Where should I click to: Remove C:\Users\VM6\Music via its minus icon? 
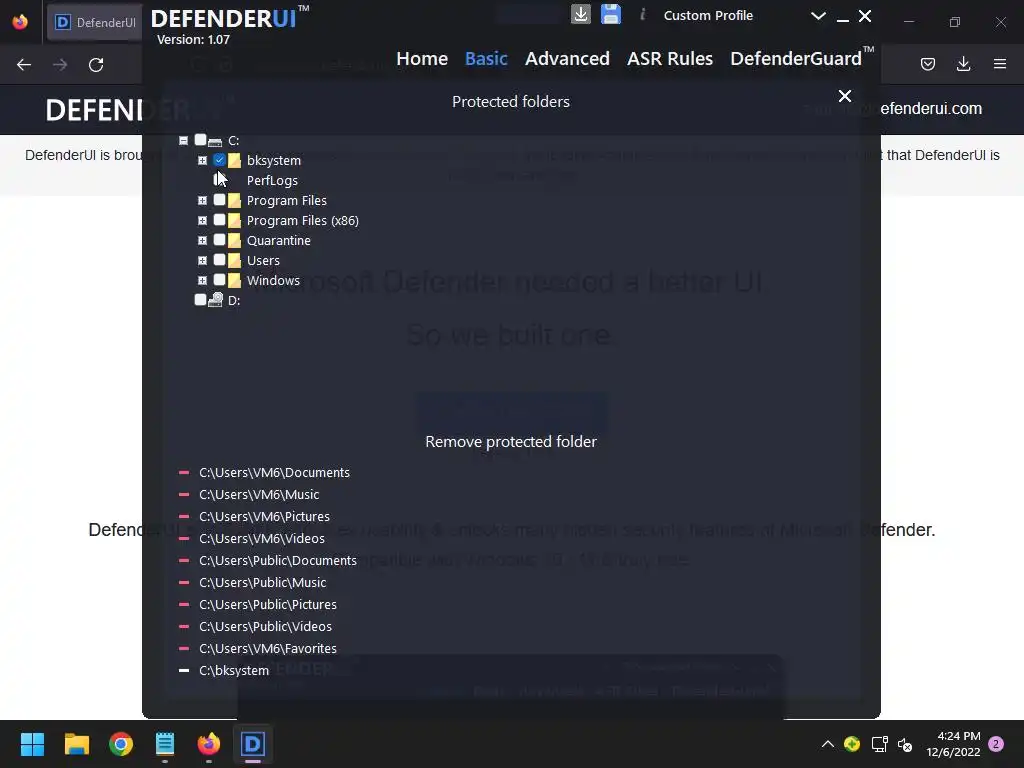(x=184, y=494)
